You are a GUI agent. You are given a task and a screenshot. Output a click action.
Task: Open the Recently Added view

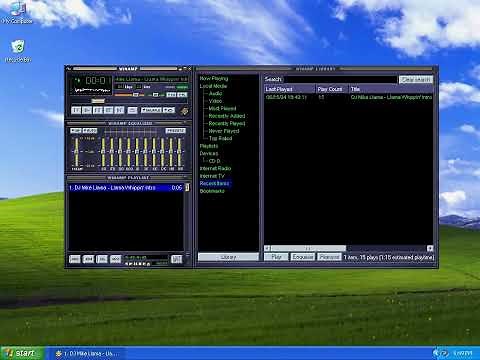(227, 116)
